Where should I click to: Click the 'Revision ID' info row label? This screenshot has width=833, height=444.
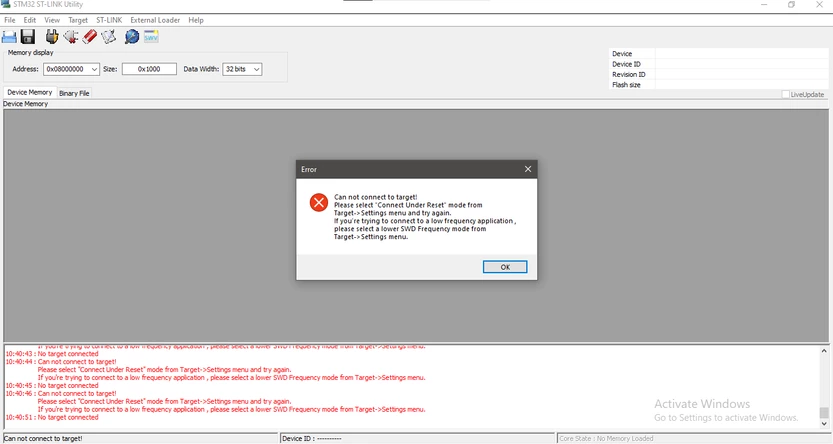point(628,74)
